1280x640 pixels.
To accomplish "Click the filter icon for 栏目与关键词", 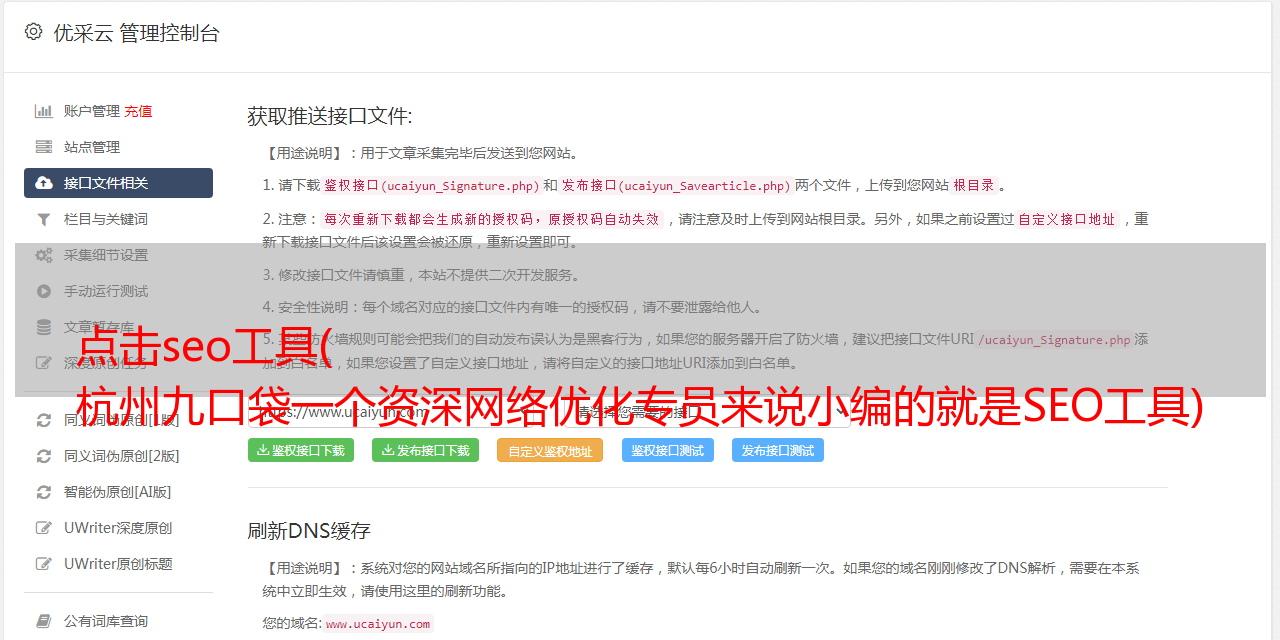I will click(44, 219).
